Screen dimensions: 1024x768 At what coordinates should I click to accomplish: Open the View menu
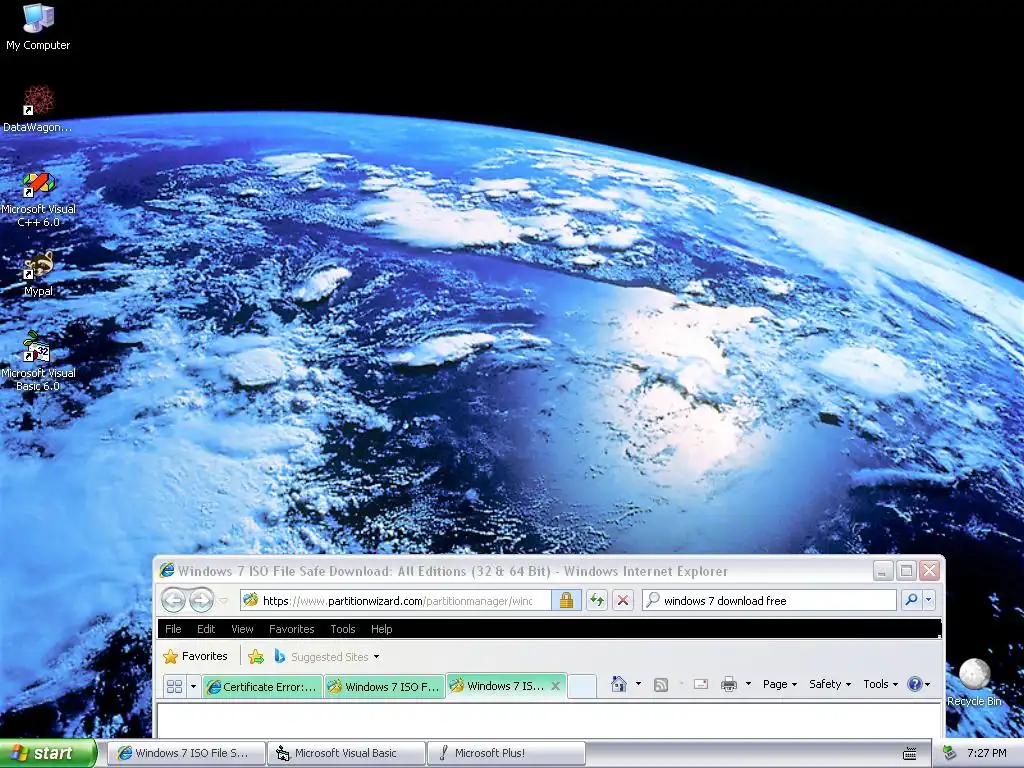[x=242, y=629]
